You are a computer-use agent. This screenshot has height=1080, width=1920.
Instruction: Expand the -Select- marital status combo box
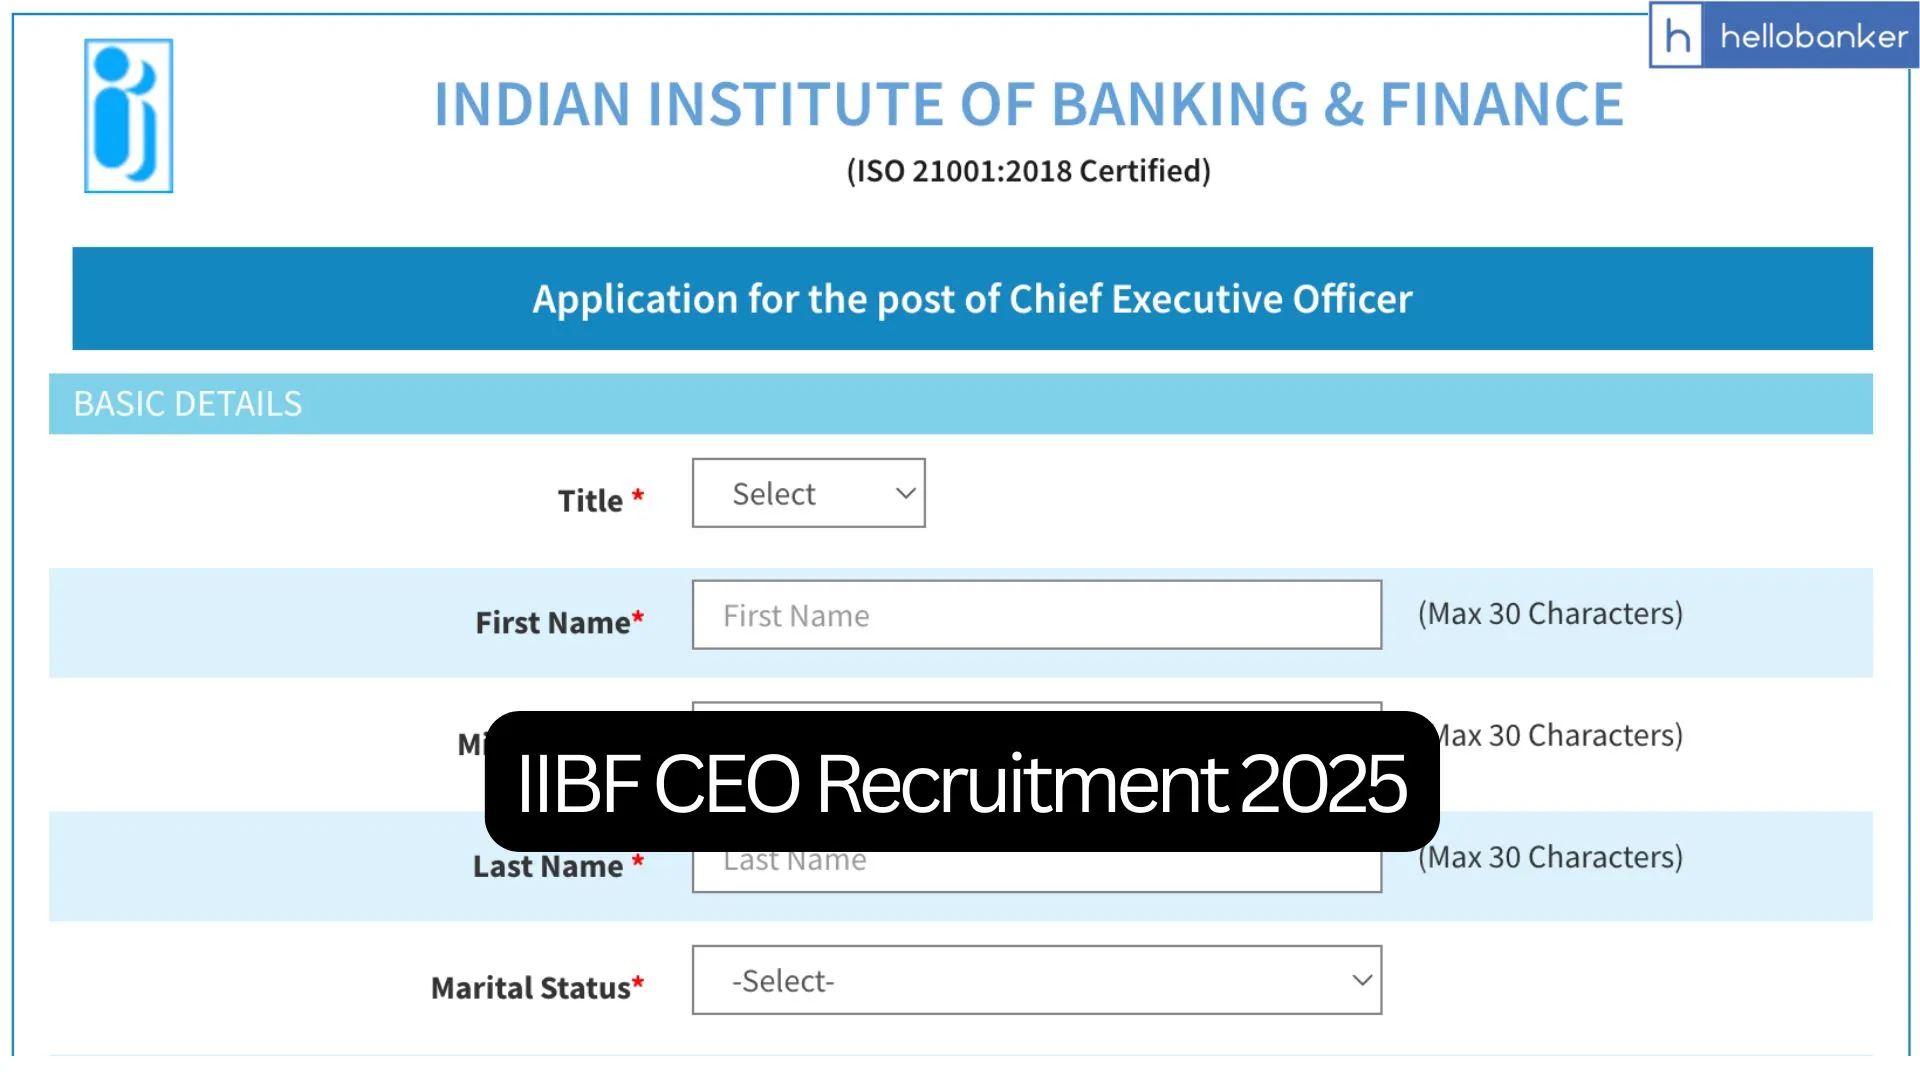pos(1036,981)
